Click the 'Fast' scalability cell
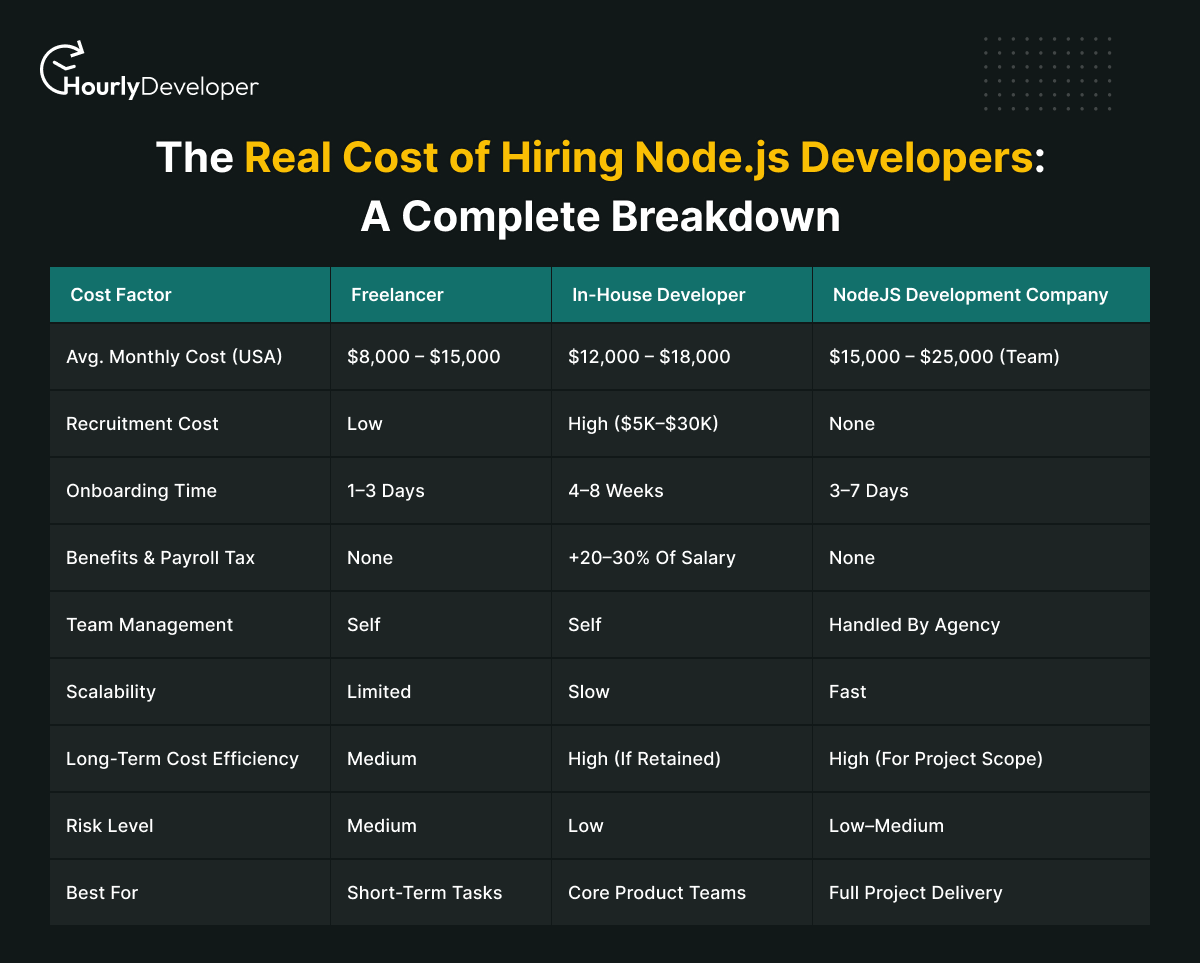Viewport: 1200px width, 963px height. (848, 692)
